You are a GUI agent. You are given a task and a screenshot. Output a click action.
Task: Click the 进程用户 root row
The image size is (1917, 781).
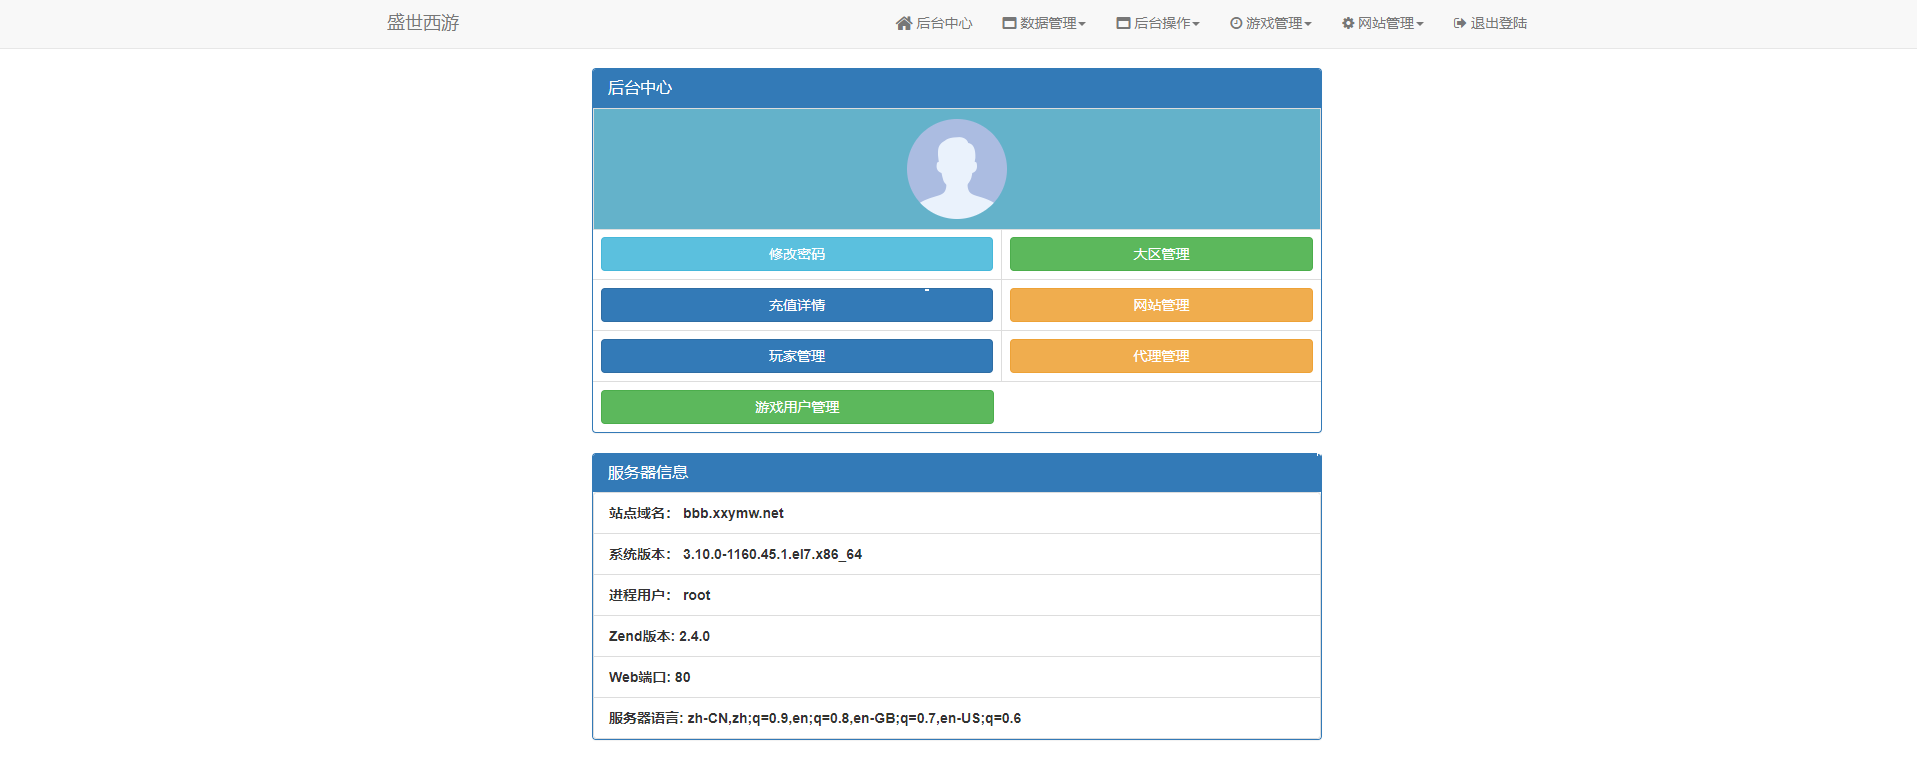click(x=957, y=595)
